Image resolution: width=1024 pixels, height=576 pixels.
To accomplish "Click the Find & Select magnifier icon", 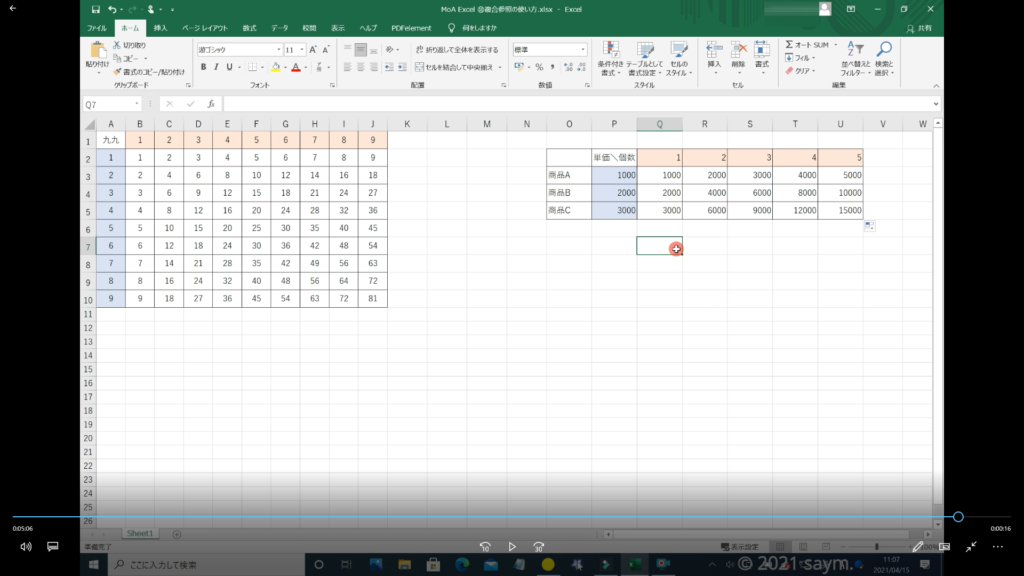I will 884,50.
